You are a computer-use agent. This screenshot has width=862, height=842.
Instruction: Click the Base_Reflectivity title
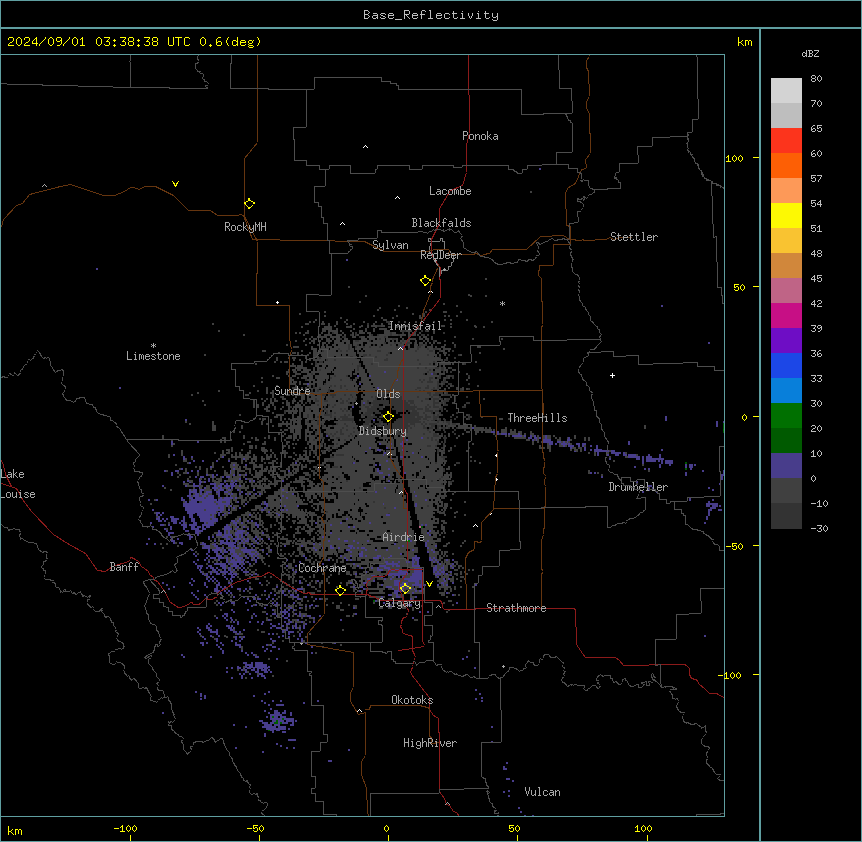[431, 15]
